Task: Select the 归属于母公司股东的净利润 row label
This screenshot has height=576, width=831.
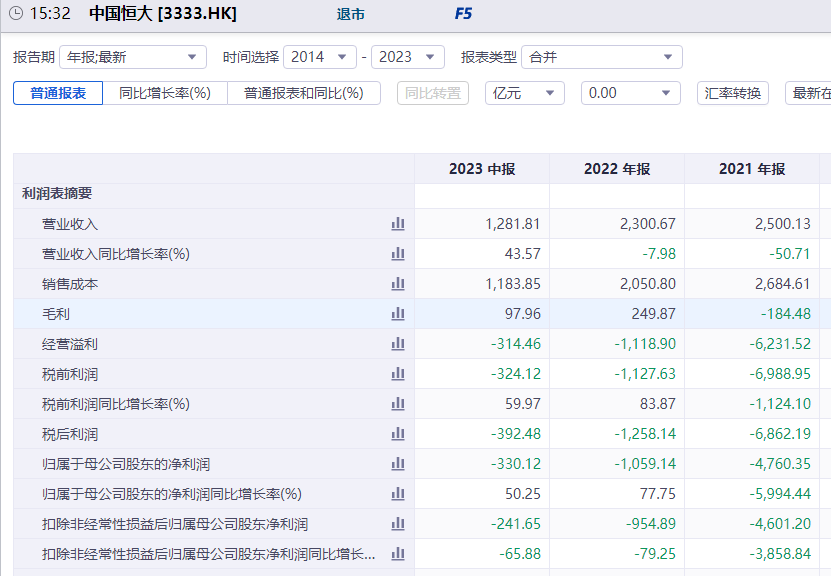Action: pos(126,464)
